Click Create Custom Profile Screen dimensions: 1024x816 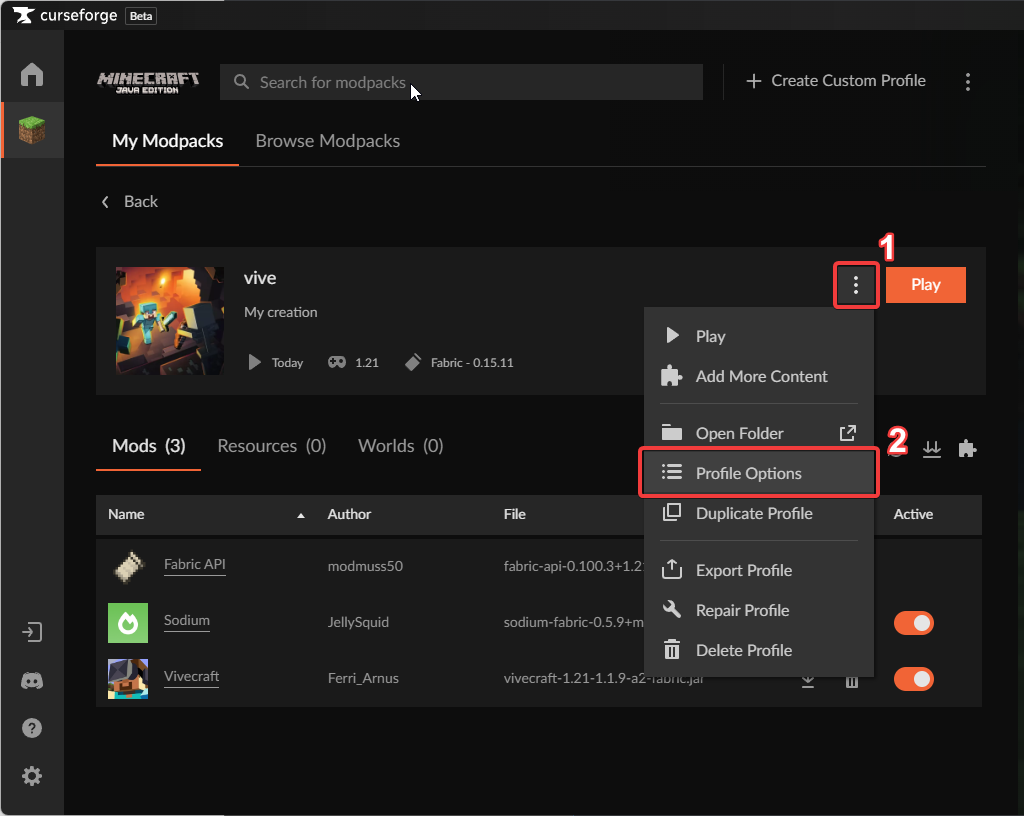coord(836,81)
